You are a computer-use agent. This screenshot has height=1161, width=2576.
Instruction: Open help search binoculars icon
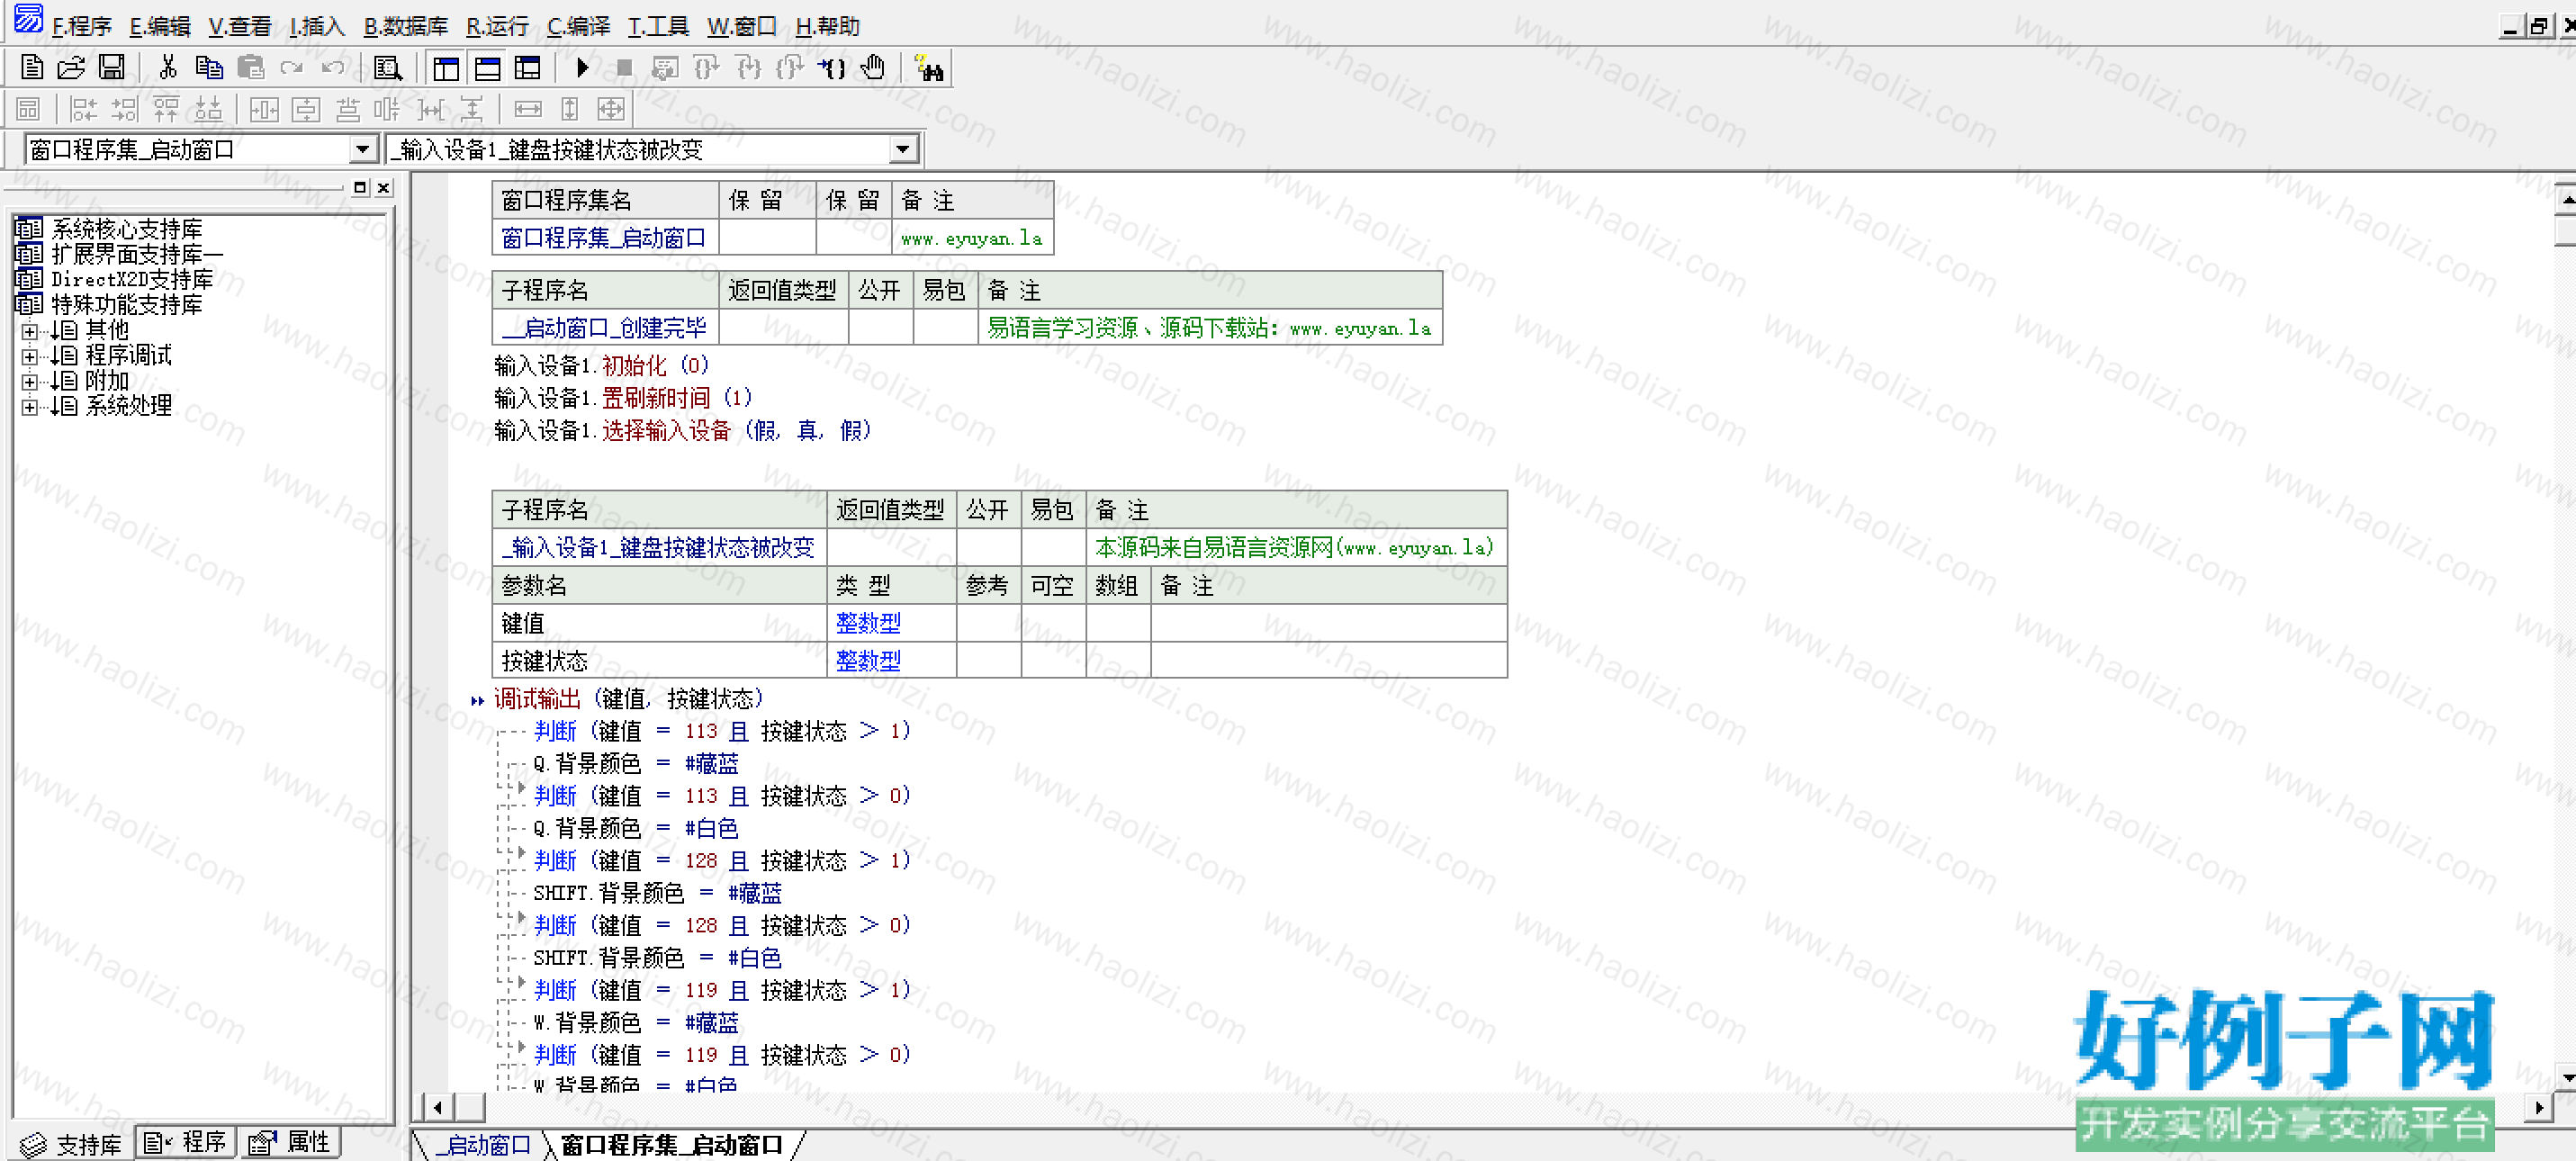click(x=929, y=68)
